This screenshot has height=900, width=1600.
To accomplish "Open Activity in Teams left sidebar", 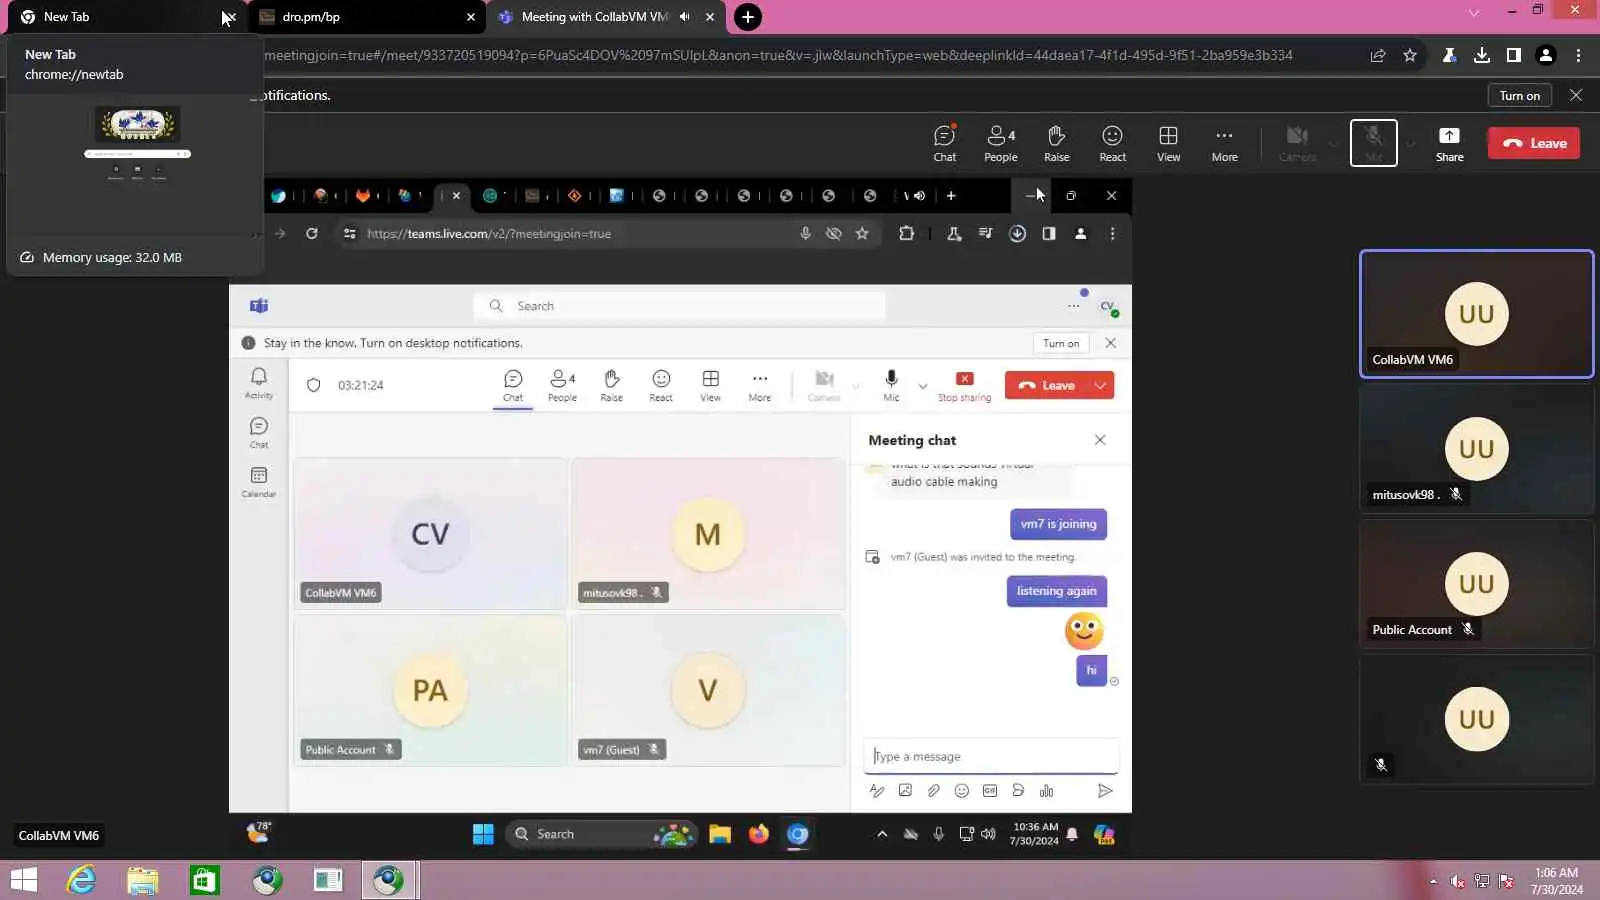I will tap(259, 383).
